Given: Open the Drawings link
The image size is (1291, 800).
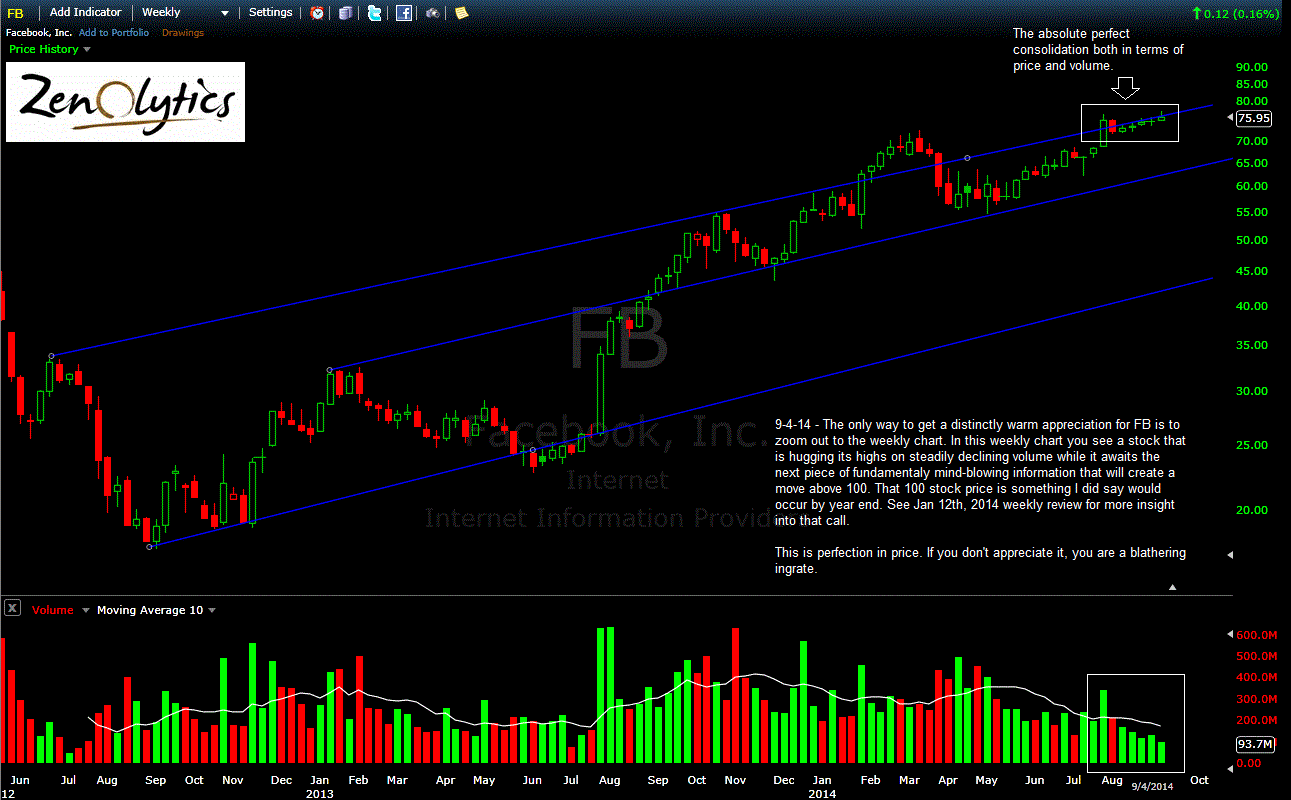Looking at the screenshot, I should coord(181,33).
